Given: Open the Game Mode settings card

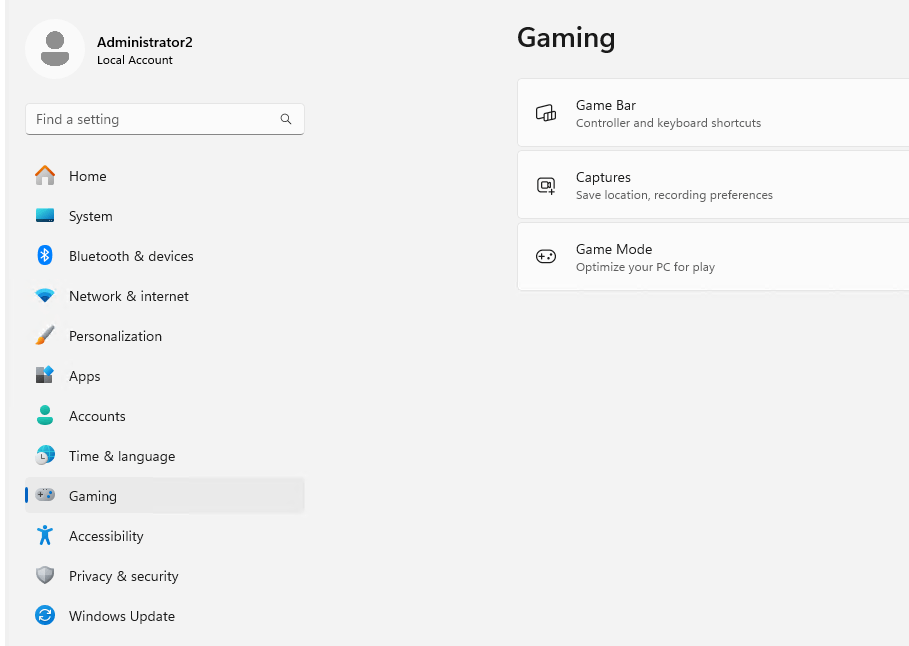Looking at the screenshot, I should pos(713,256).
